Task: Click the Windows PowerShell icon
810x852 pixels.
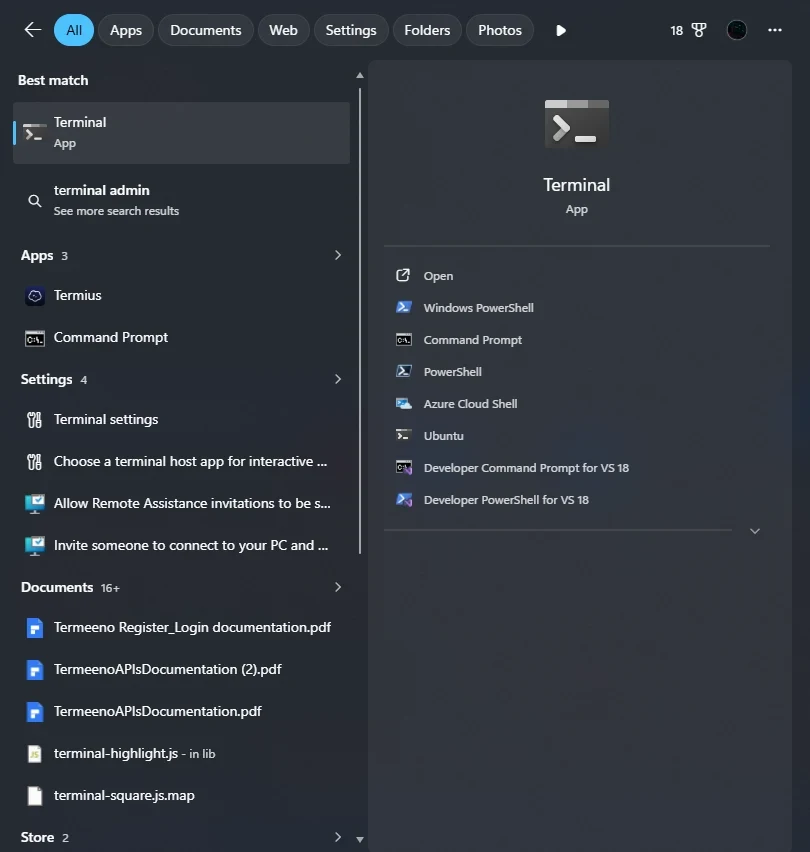Action: pos(404,307)
